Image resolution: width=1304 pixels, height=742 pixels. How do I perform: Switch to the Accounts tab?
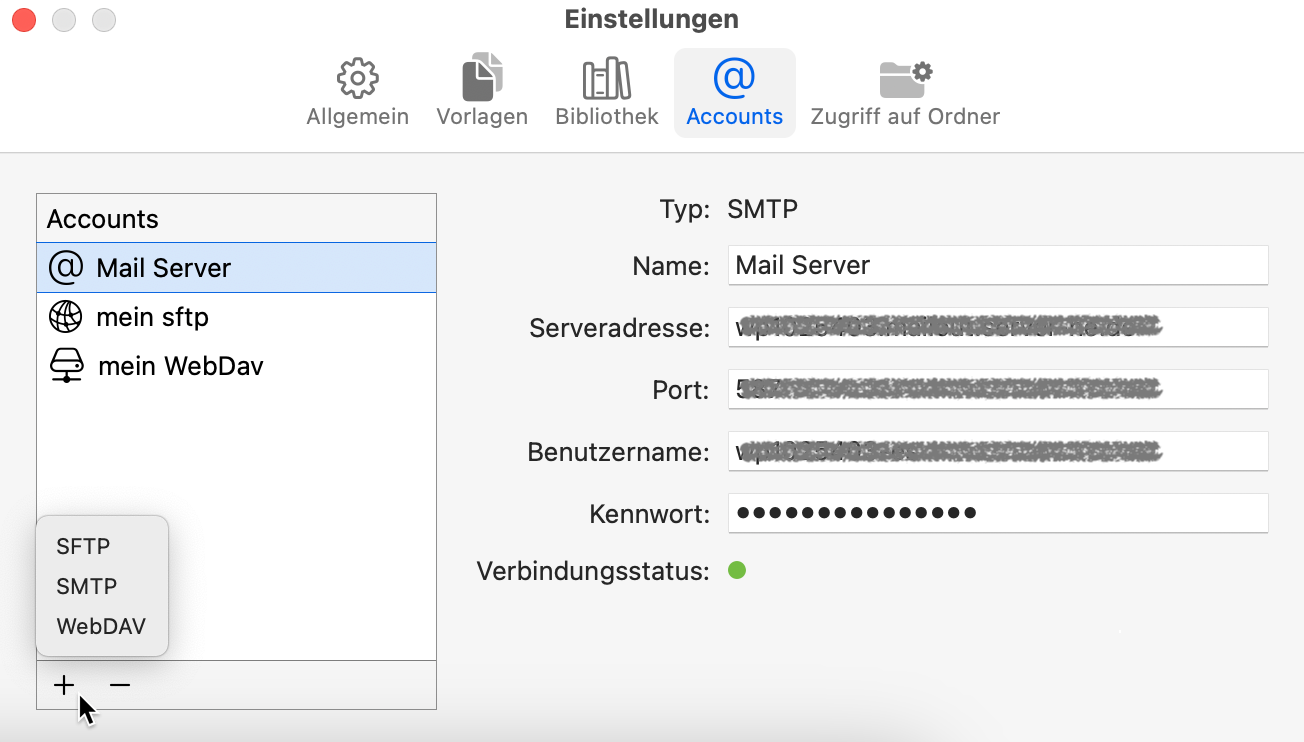(x=734, y=92)
